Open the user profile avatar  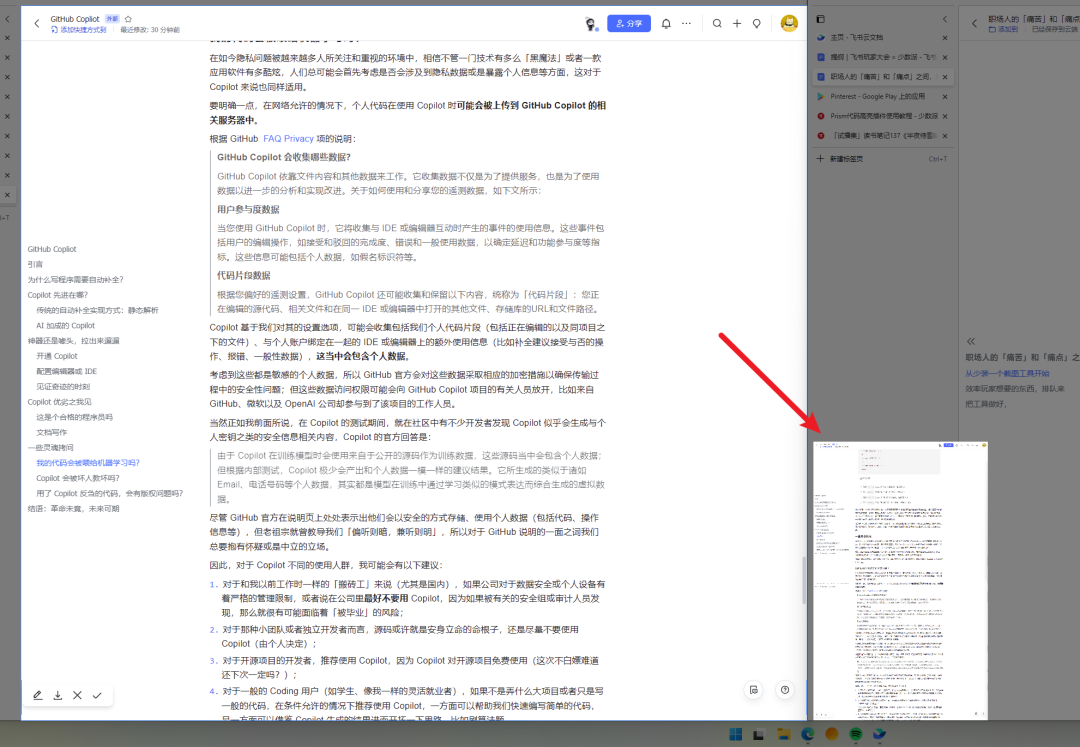[789, 23]
